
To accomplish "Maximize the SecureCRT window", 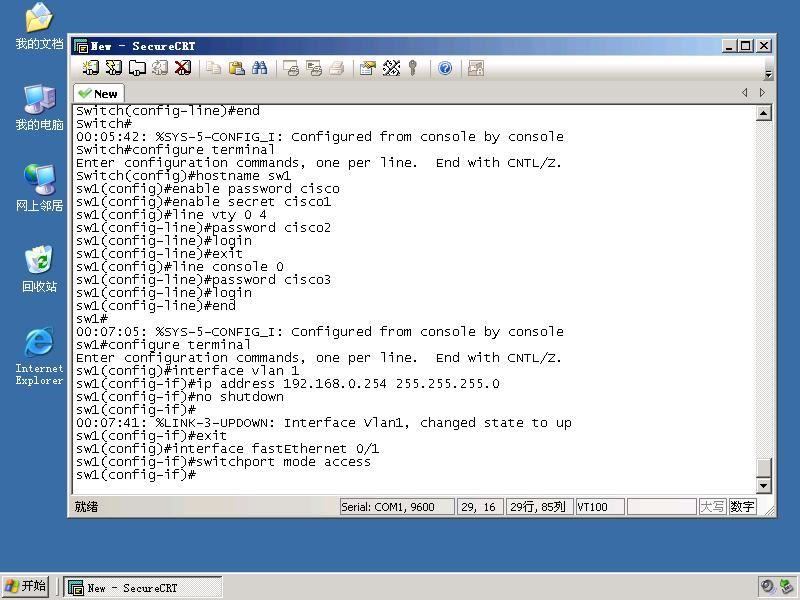I will (x=746, y=46).
